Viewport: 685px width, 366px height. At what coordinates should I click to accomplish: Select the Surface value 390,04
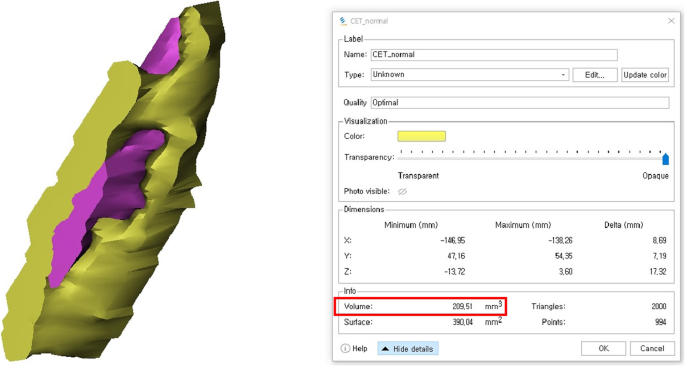pyautogui.click(x=462, y=322)
